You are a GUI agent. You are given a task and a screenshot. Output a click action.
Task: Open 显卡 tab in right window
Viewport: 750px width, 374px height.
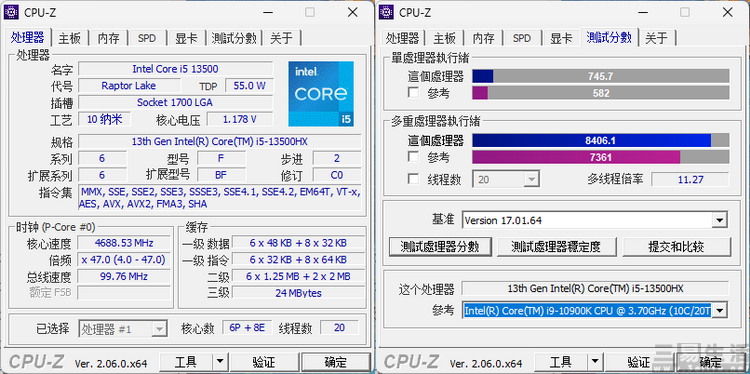tap(561, 38)
